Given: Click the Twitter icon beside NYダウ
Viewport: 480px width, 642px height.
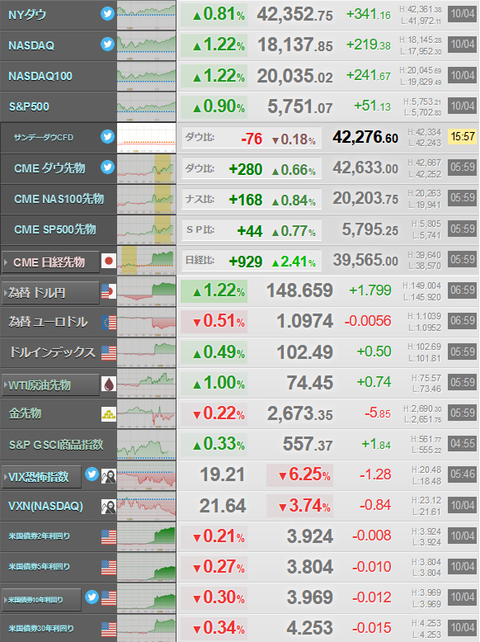Looking at the screenshot, I should pyautogui.click(x=107, y=14).
